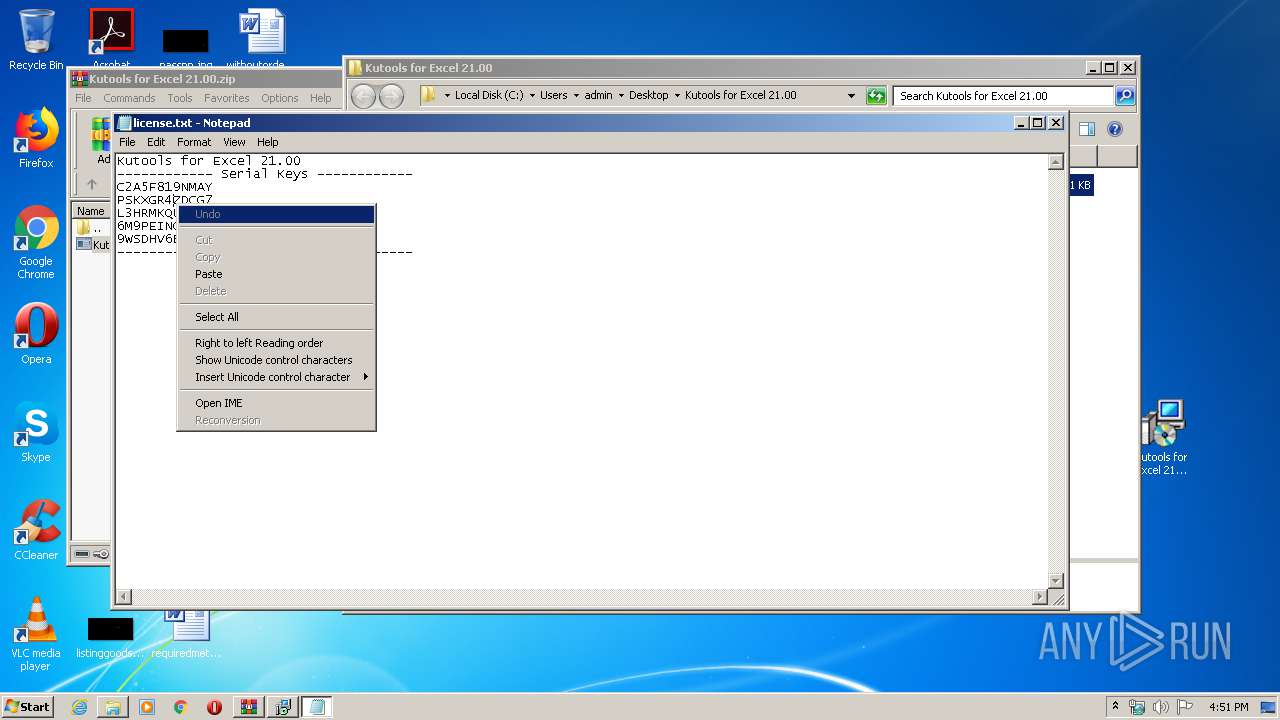Open Notepad's View menu

pyautogui.click(x=234, y=142)
